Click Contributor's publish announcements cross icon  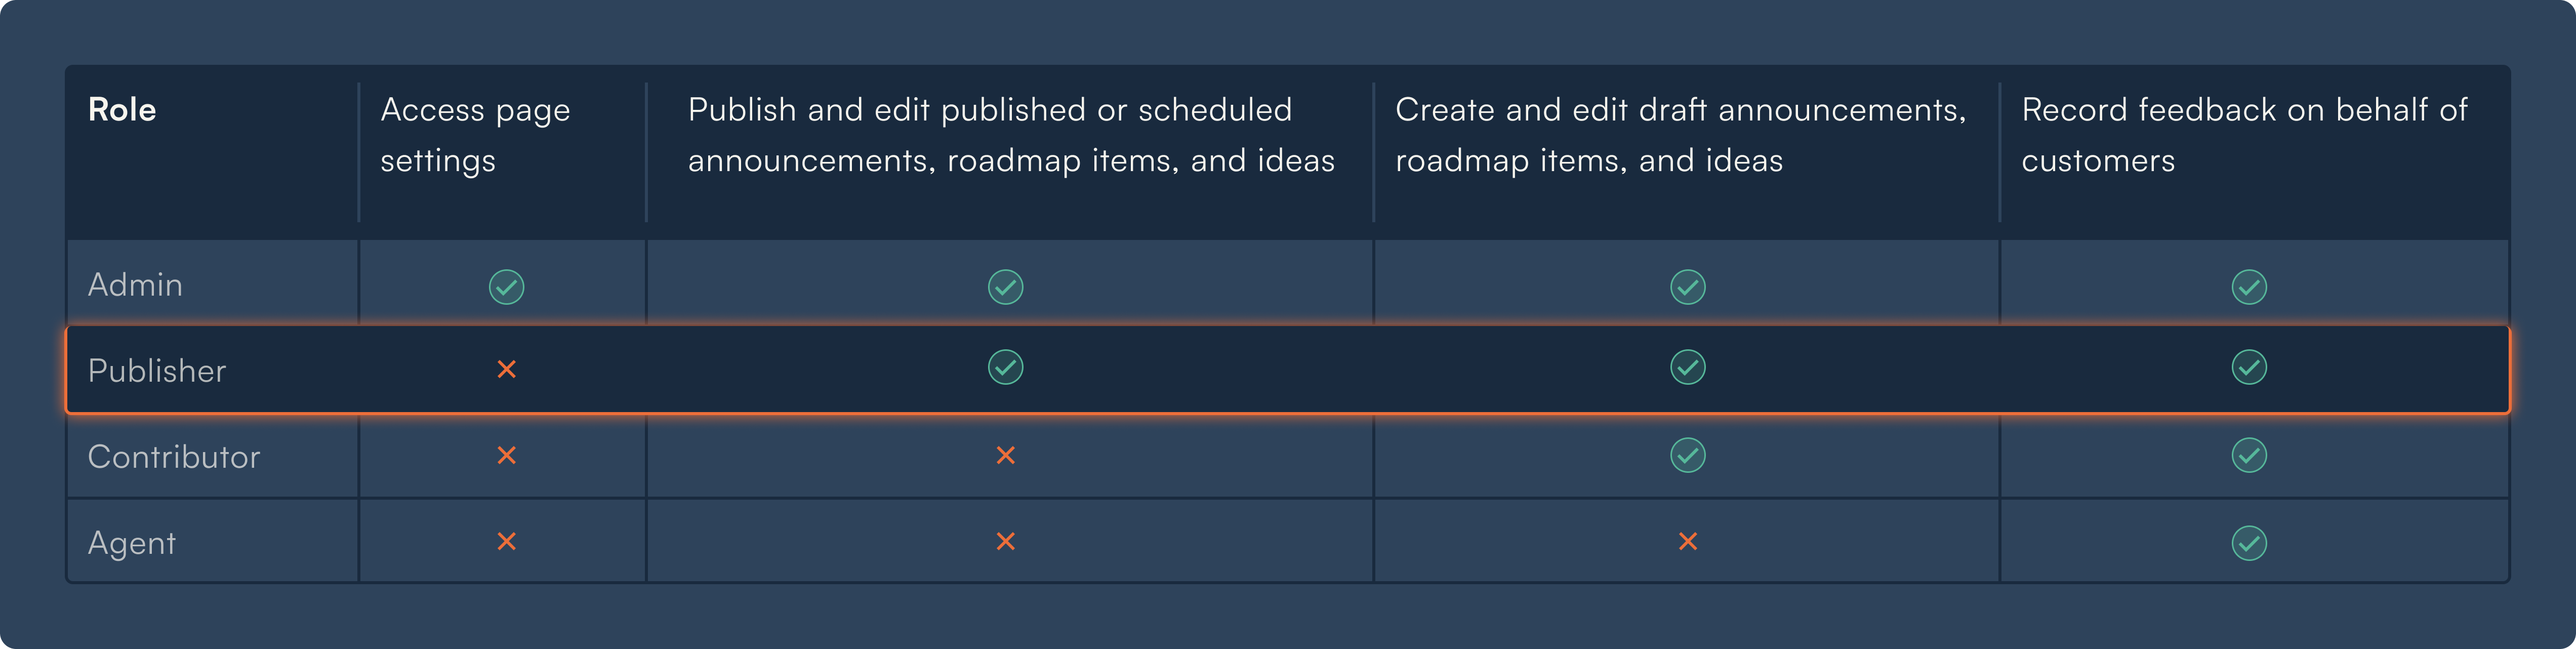[x=1005, y=455]
